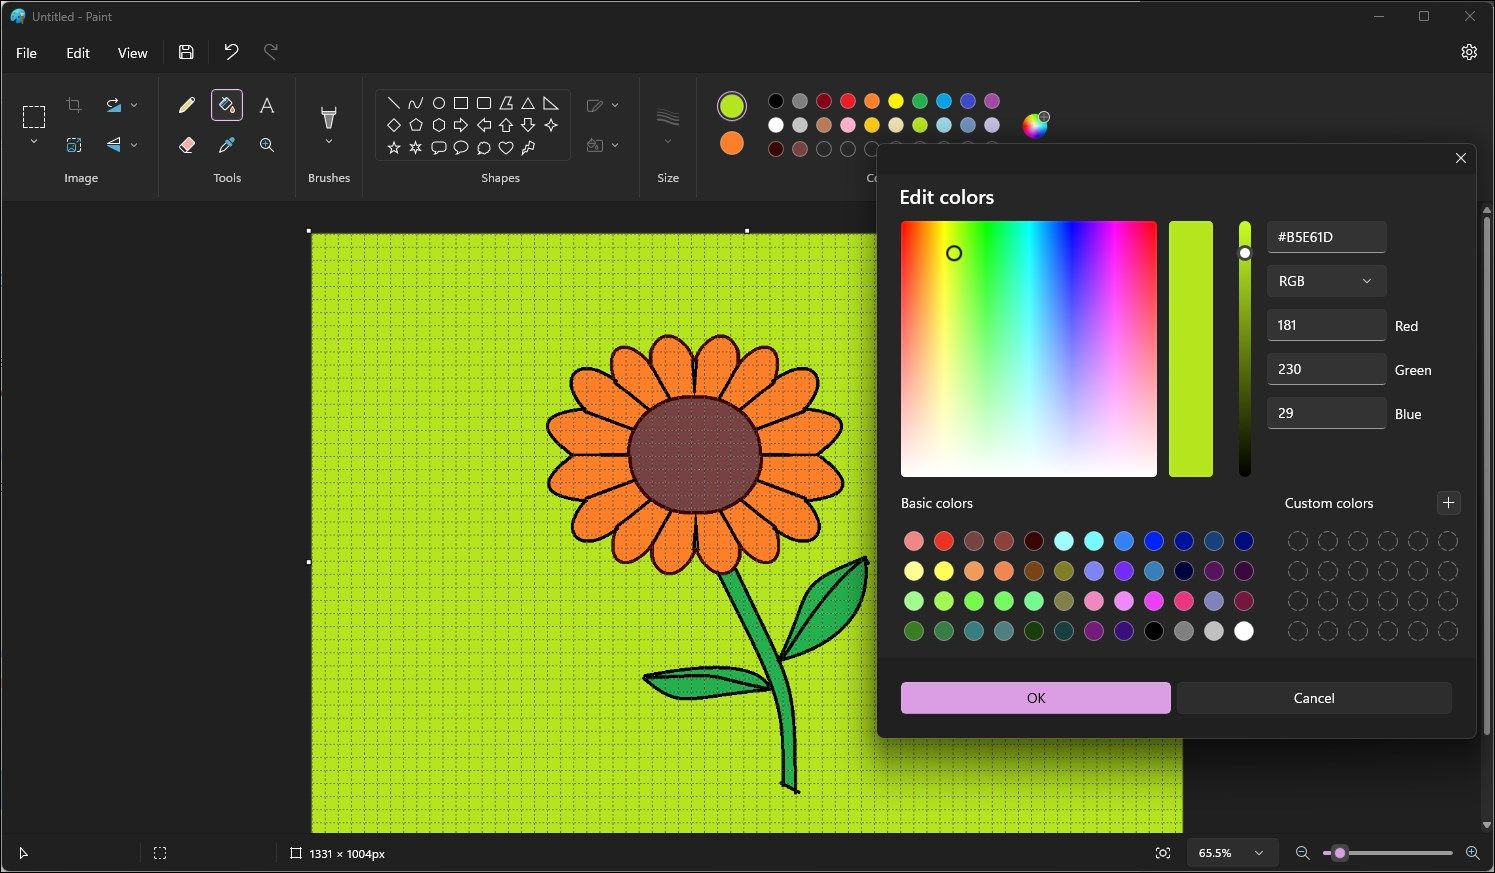Select the red basic color swatch
1495x873 pixels.
(943, 540)
